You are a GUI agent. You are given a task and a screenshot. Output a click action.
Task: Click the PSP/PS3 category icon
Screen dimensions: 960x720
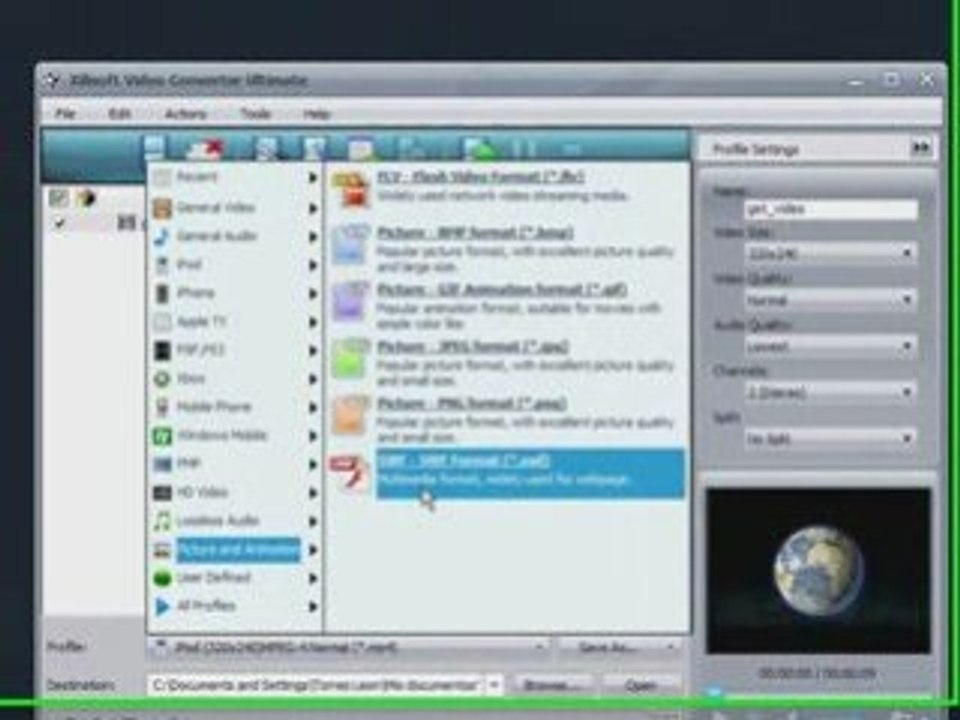point(162,350)
